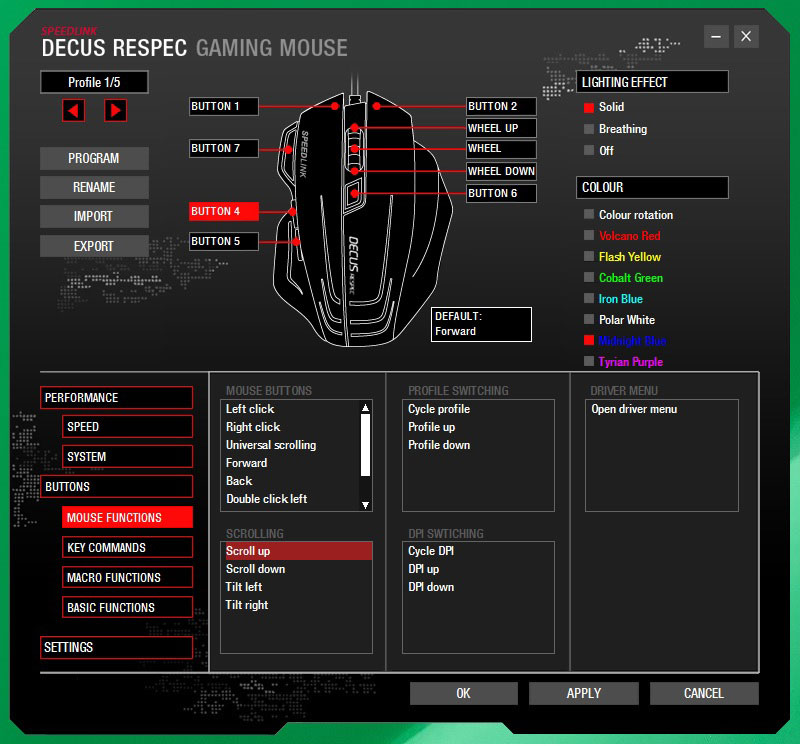This screenshot has width=800, height=746.
Task: Select BUTTON 1 on the mouse diagram
Action: tap(223, 107)
